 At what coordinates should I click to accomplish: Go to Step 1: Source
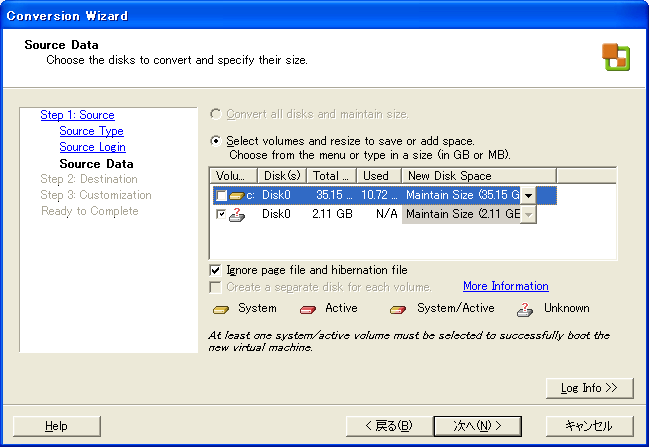77,115
